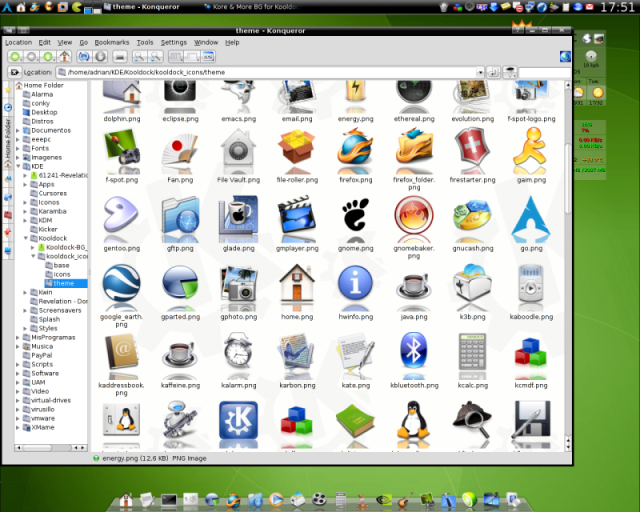Screen dimensions: 640x512
Task: Select the base folder in tree
Action: click(x=57, y=265)
